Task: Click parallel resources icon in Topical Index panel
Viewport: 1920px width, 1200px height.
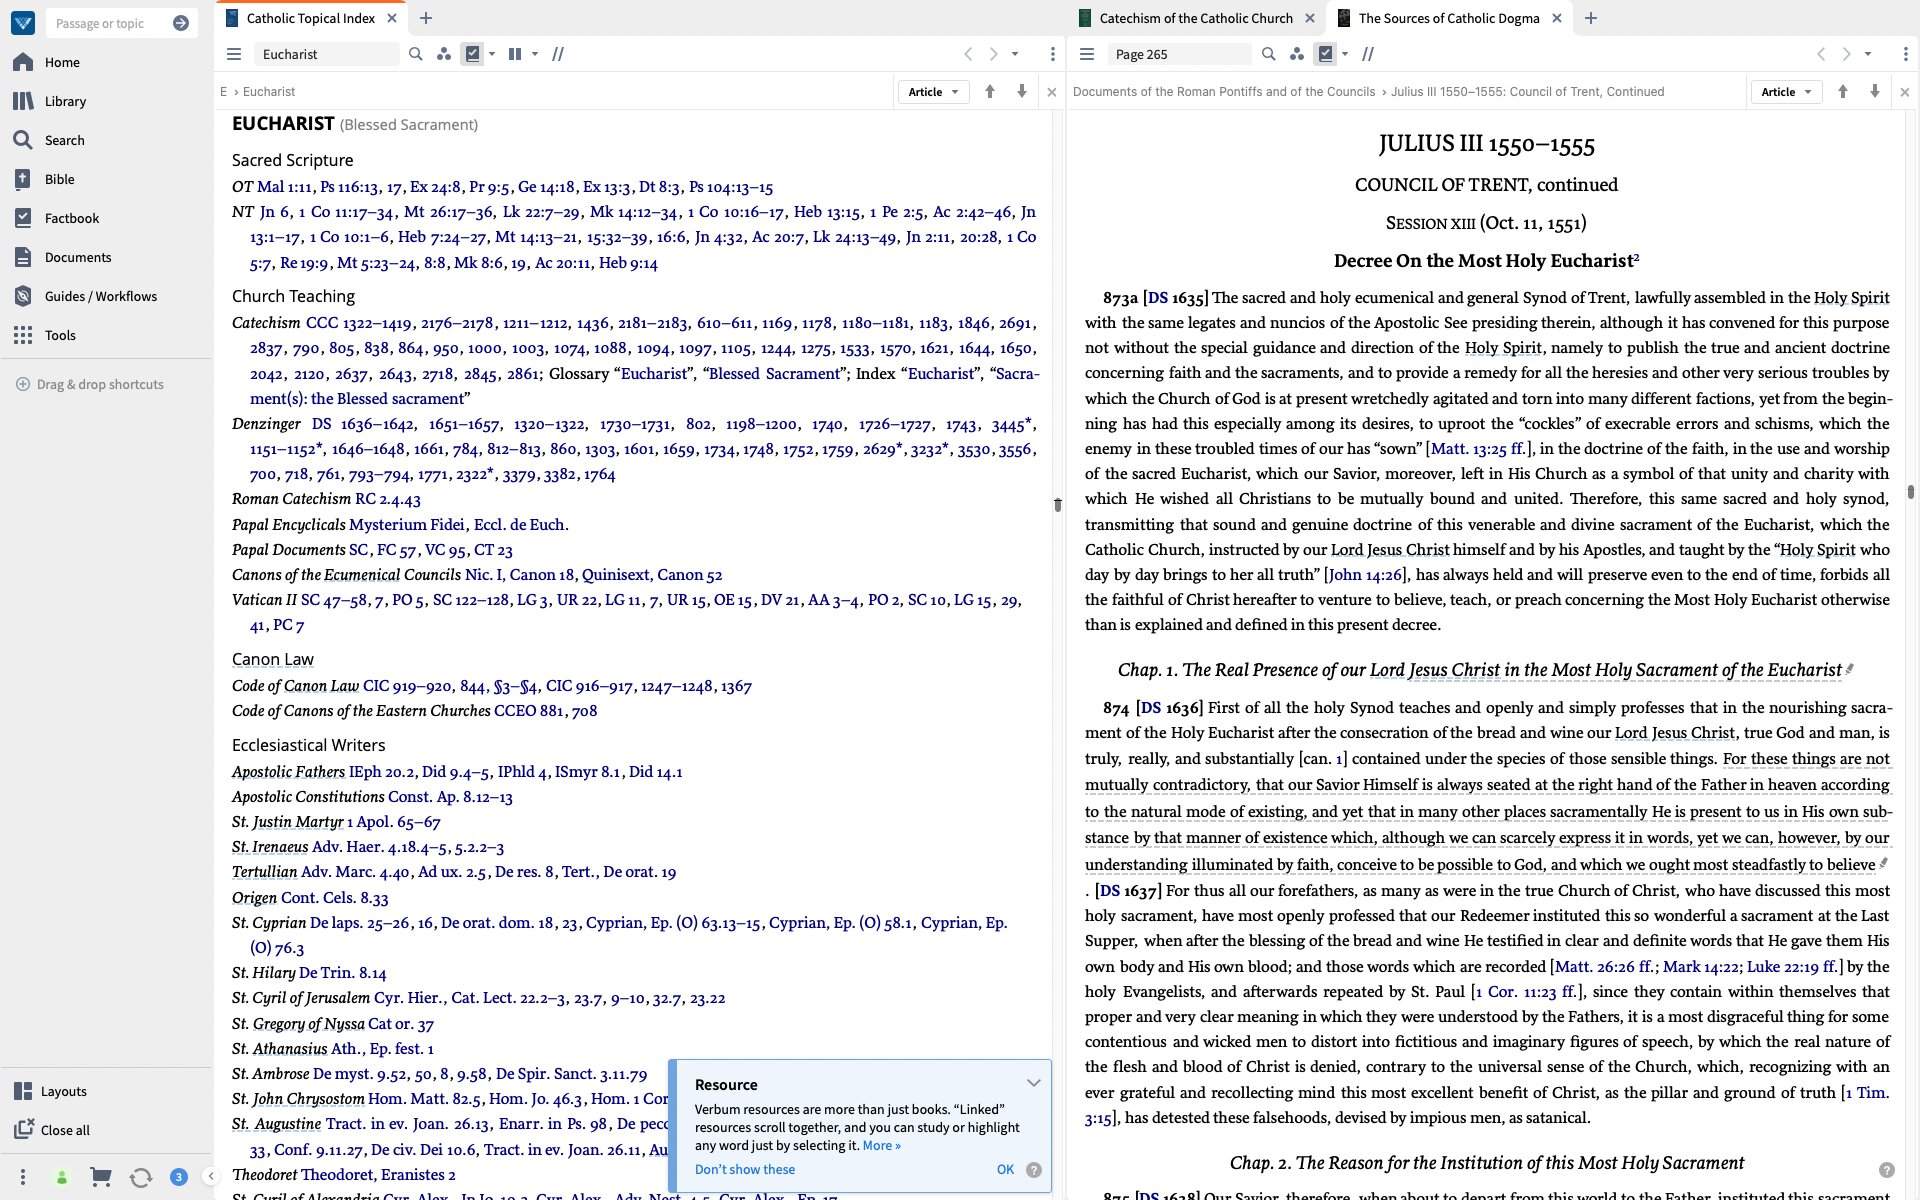Action: click(x=558, y=54)
